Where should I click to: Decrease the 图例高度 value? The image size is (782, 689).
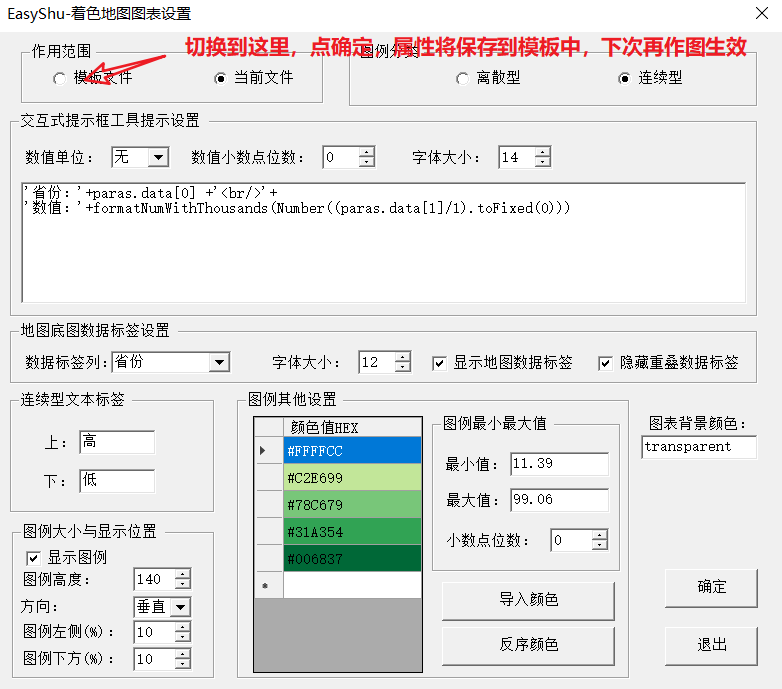(183, 584)
